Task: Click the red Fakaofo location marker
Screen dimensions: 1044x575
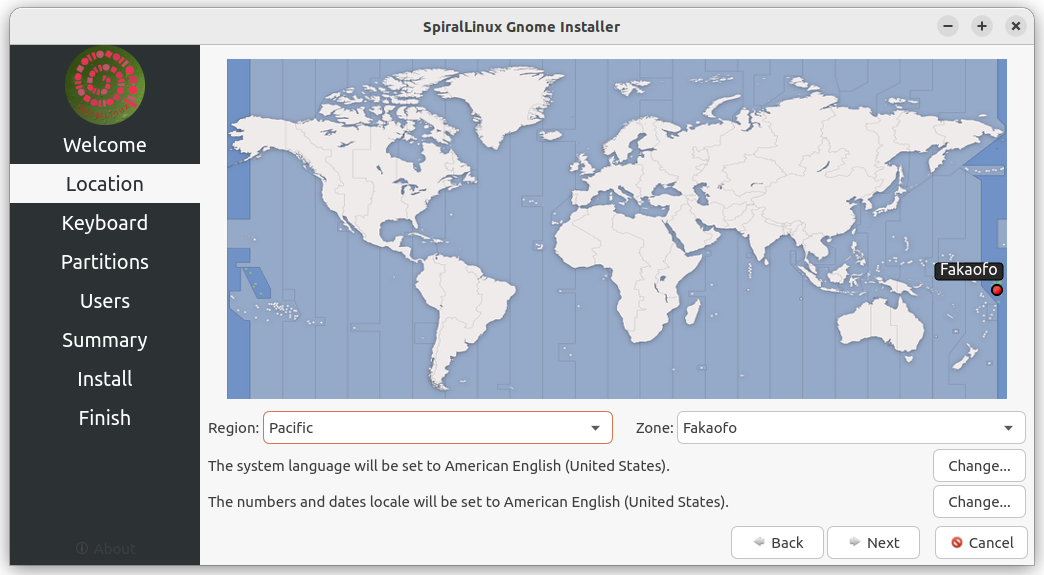Action: pyautogui.click(x=997, y=290)
